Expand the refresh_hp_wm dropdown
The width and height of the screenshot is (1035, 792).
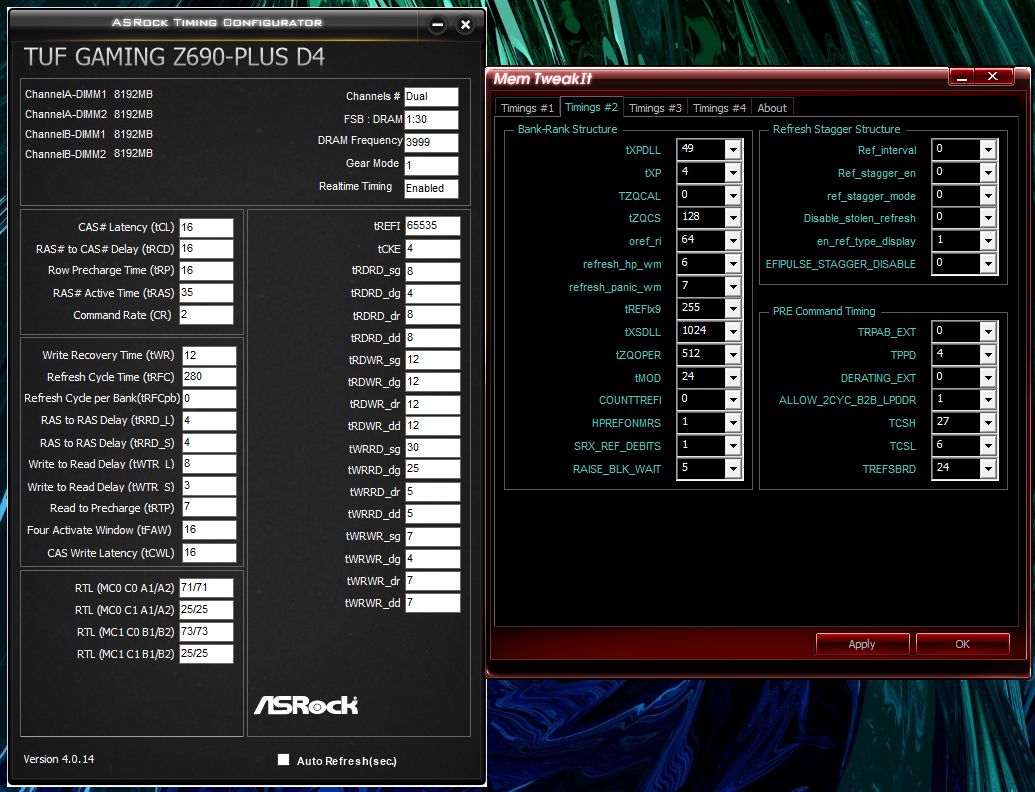tap(733, 264)
